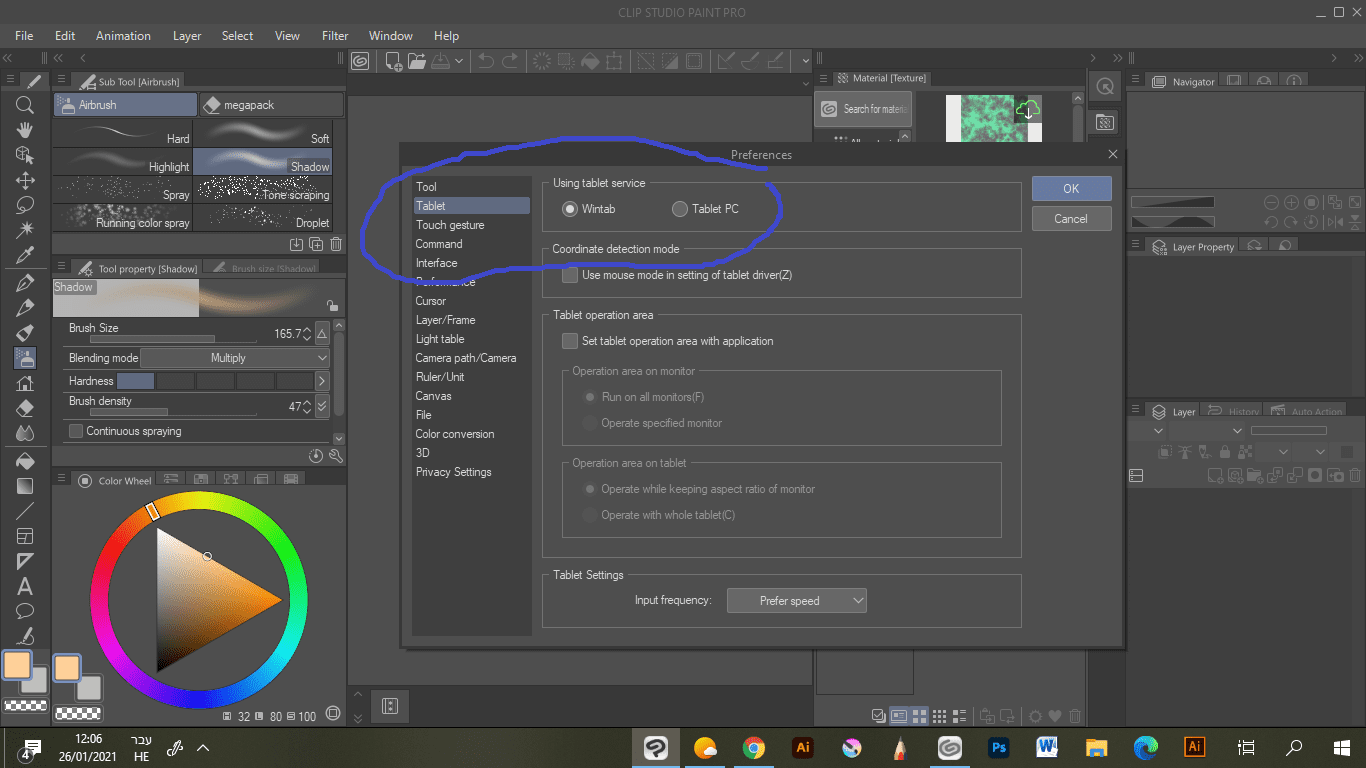
Task: Select Canvas category in Preferences list
Action: 434,396
